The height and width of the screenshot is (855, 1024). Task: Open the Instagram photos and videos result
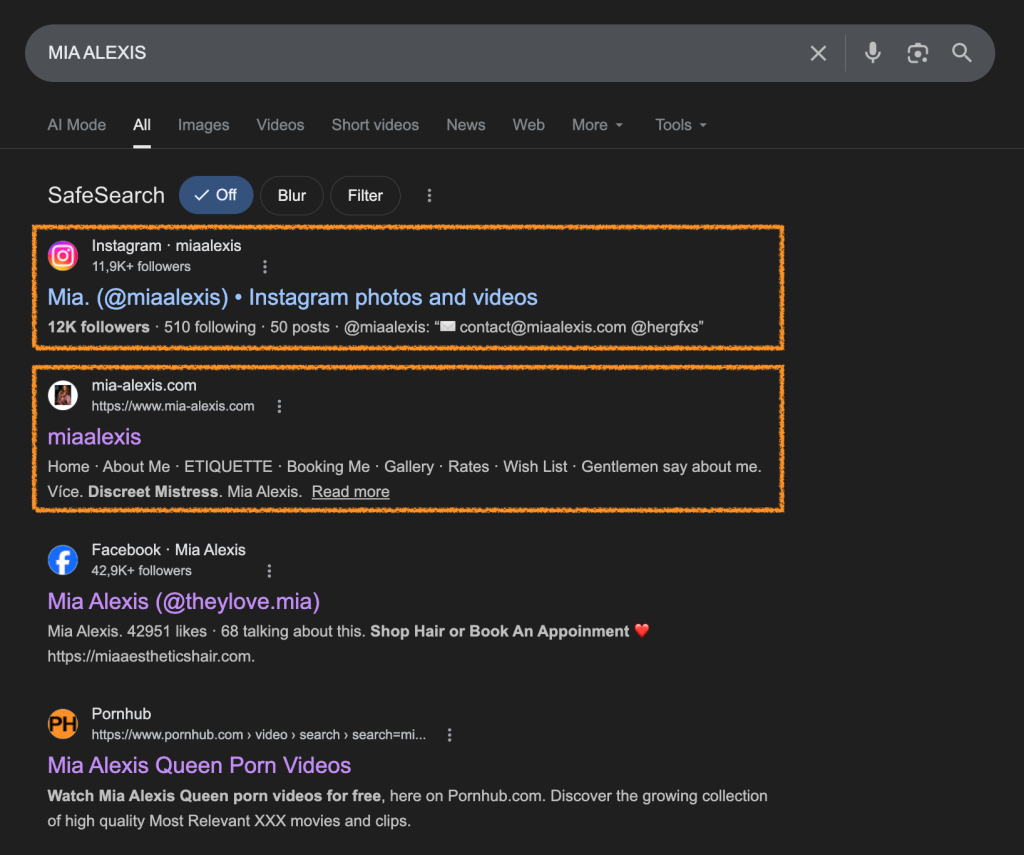(292, 297)
